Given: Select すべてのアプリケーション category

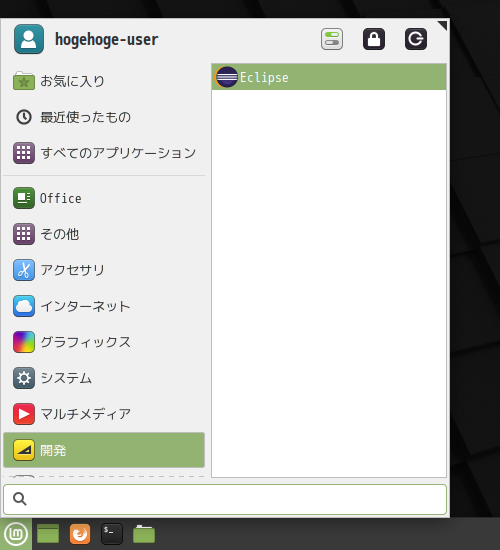Looking at the screenshot, I should pos(104,153).
